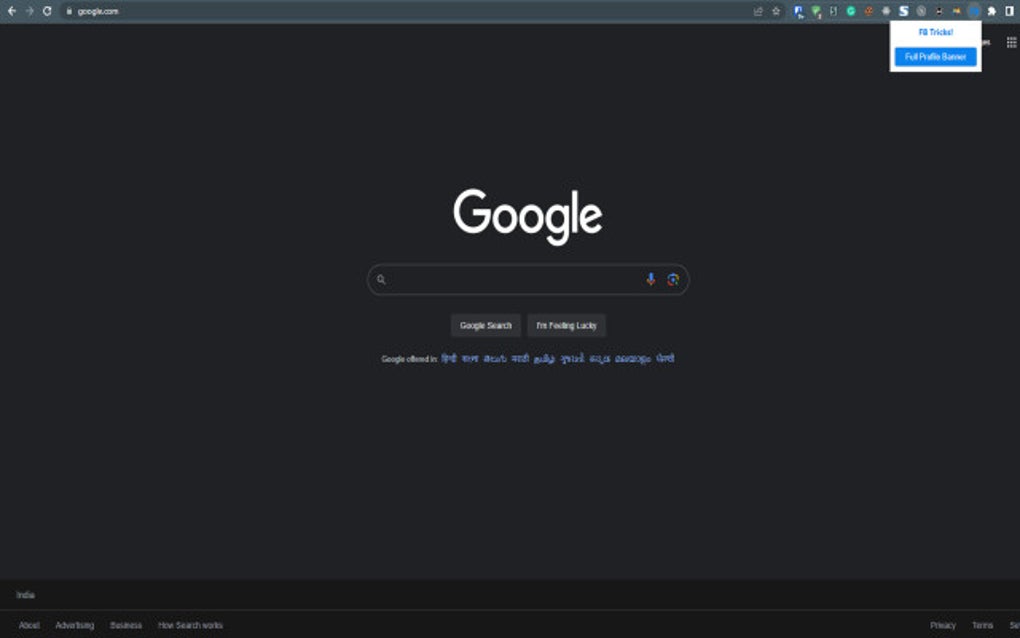1020x638 pixels.
Task: Click the FB Tricks! link in the popup
Action: pyautogui.click(x=934, y=32)
